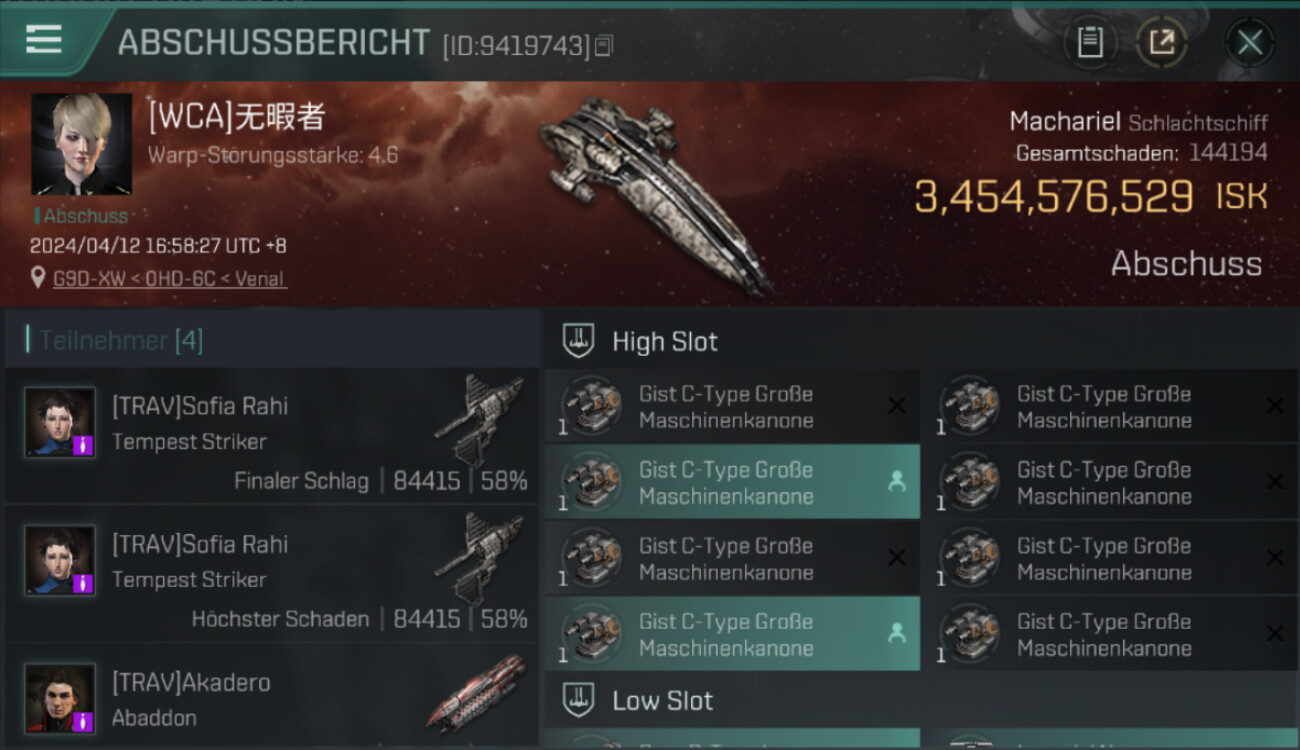The height and width of the screenshot is (750, 1300).
Task: Select the second highlighted Maschinenkanone module
Action: click(x=733, y=634)
